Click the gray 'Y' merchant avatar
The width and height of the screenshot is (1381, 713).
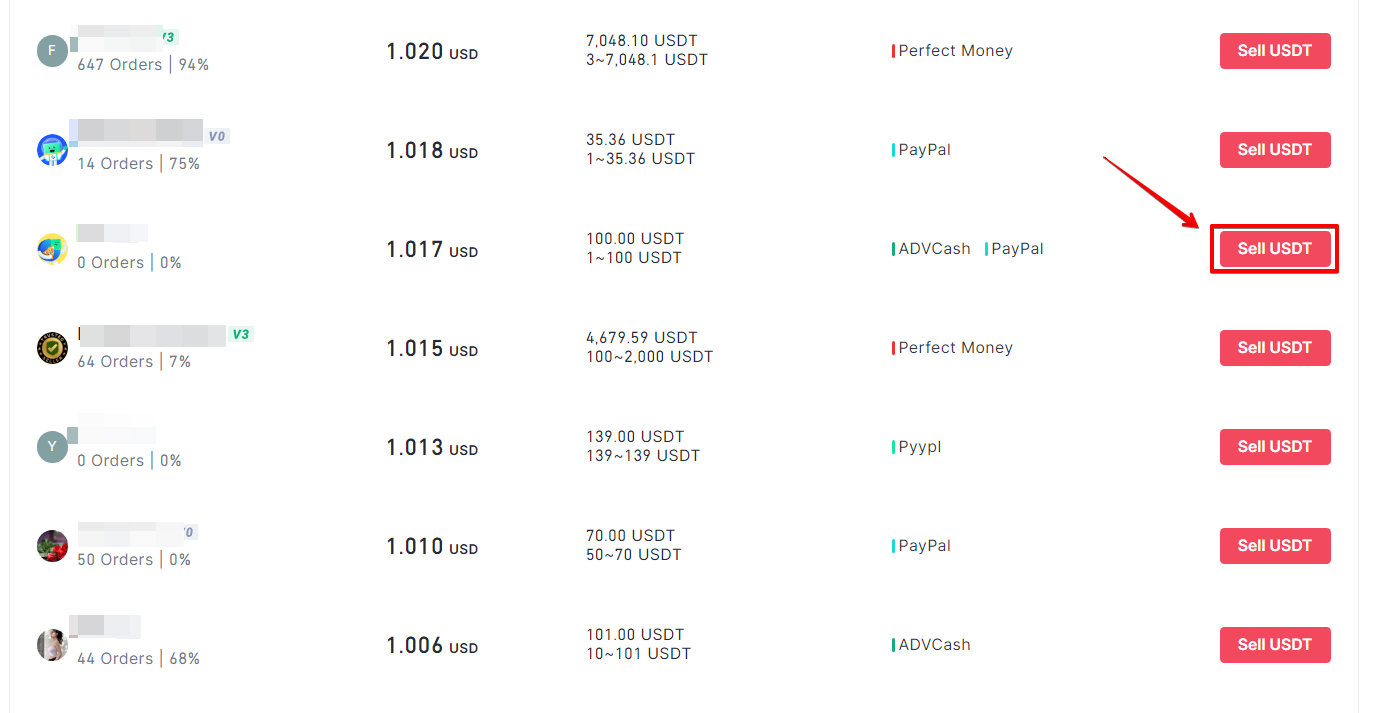coord(52,447)
